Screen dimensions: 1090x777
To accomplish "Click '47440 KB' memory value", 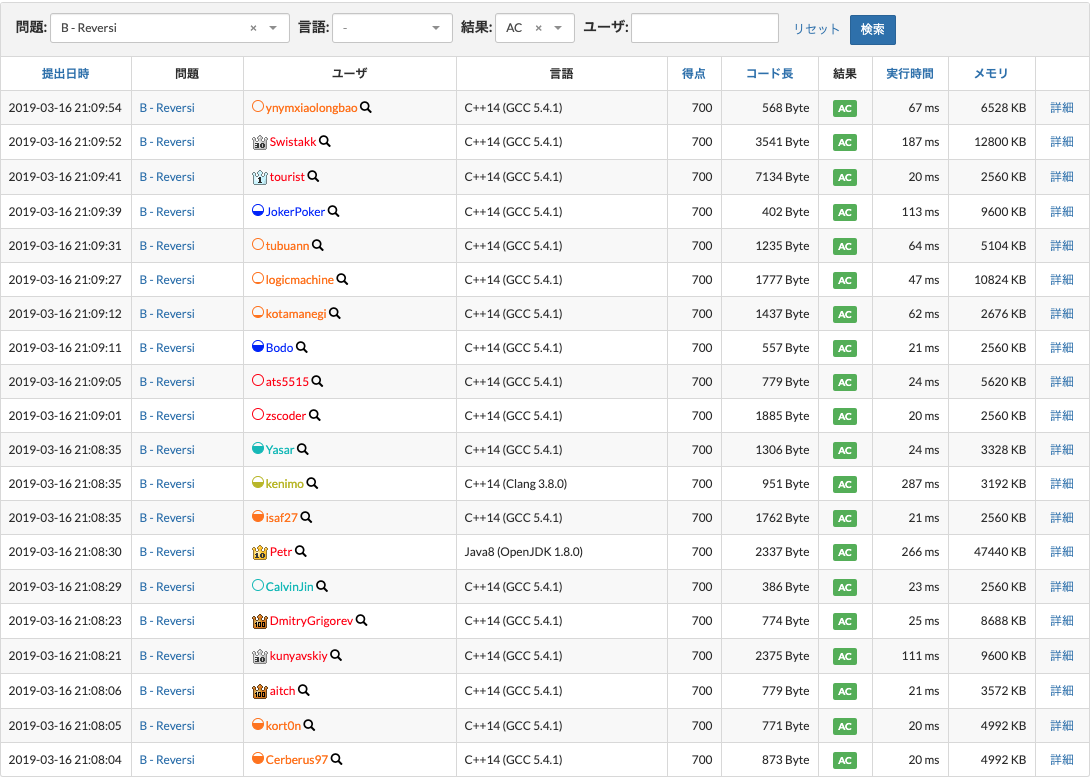I will pyautogui.click(x=1000, y=552).
